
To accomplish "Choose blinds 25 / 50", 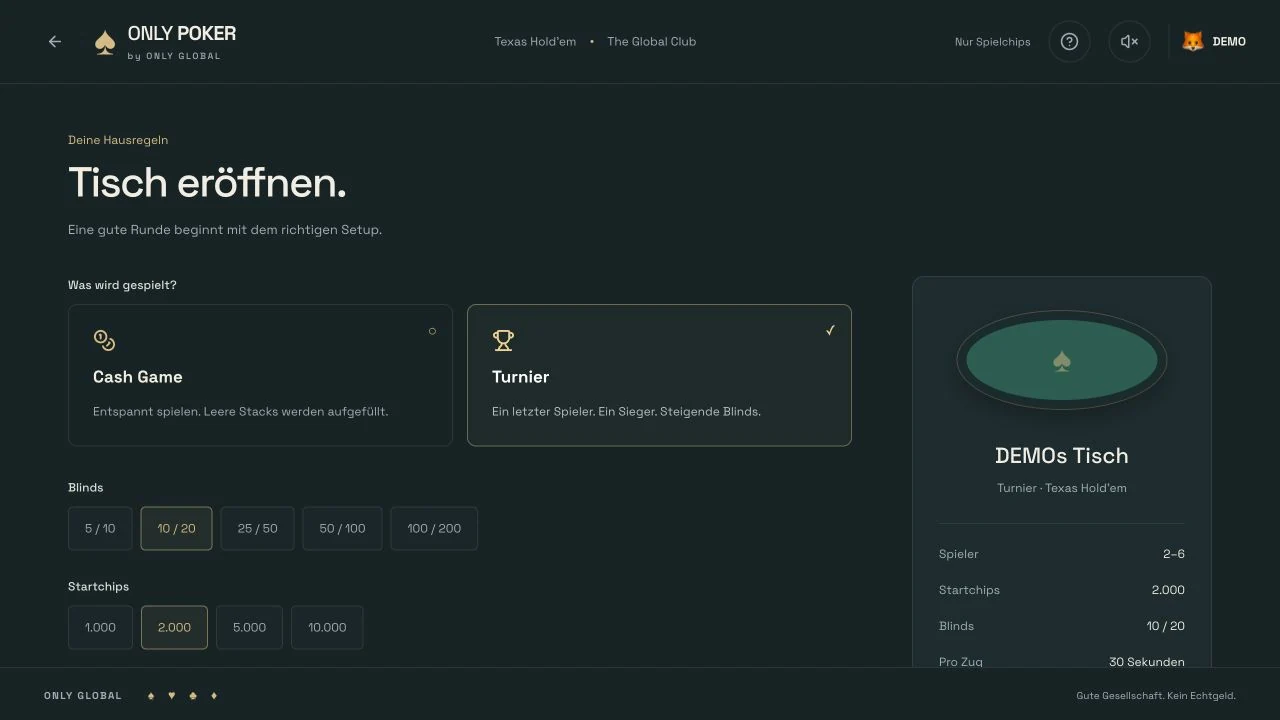I will pos(257,528).
